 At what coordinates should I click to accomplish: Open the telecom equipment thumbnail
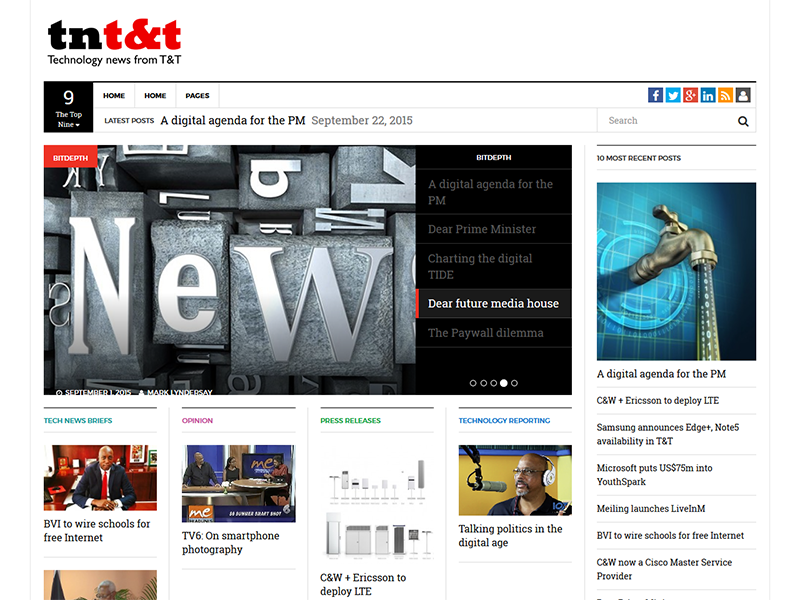point(377,503)
